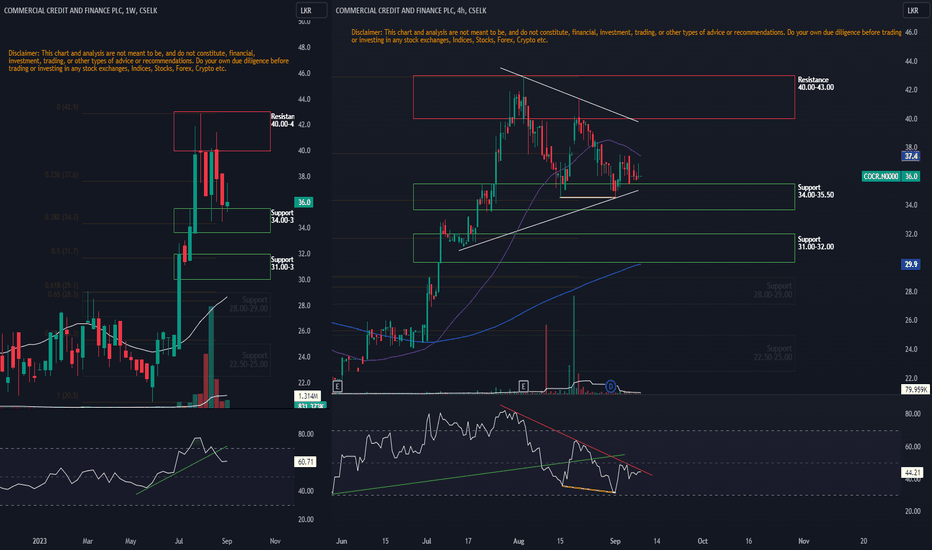Viewport: 932px width, 550px height.
Task: Click the '0.5 (31.7)' Fibonacci level label
Action: [64, 252]
